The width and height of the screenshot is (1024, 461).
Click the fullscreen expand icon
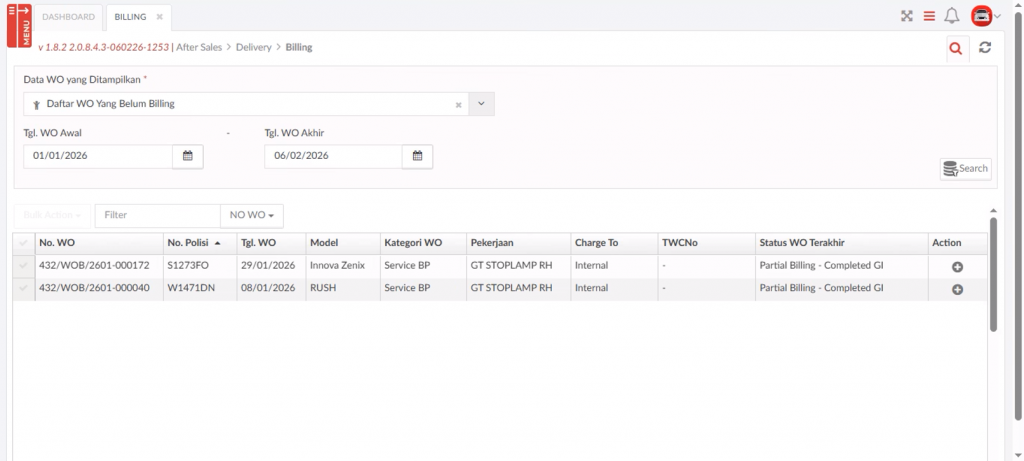coord(907,16)
